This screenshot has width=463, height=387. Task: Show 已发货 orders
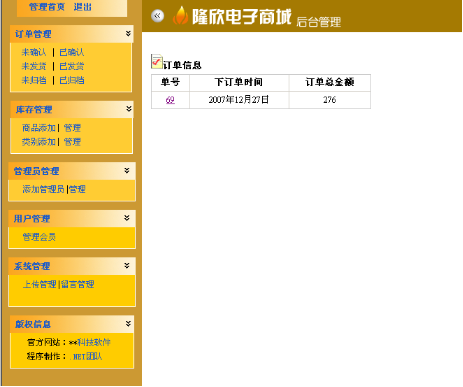[72, 66]
